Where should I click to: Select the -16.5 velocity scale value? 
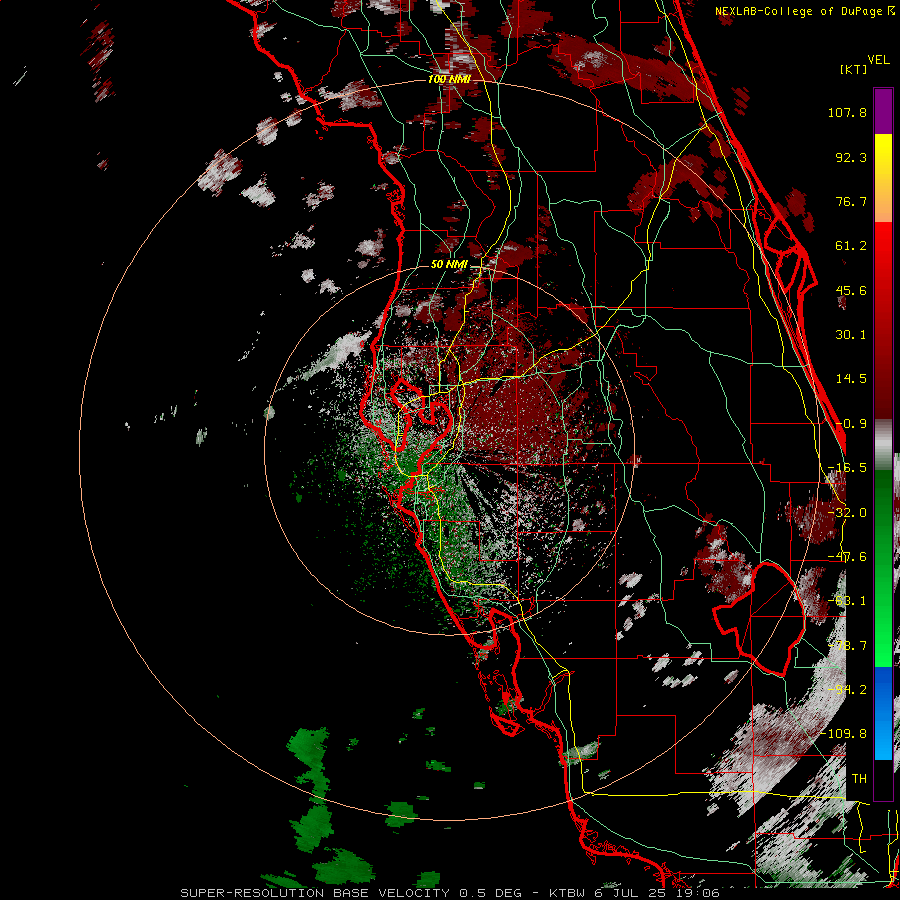click(x=847, y=468)
